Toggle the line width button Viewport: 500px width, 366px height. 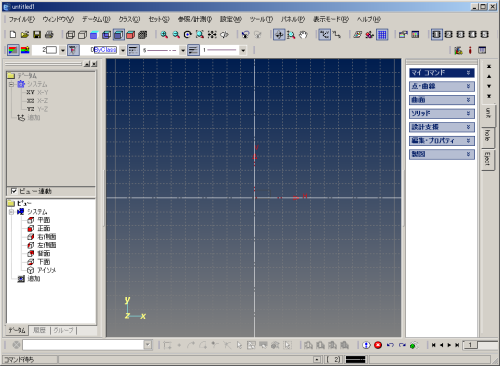pyautogui.click(x=193, y=50)
